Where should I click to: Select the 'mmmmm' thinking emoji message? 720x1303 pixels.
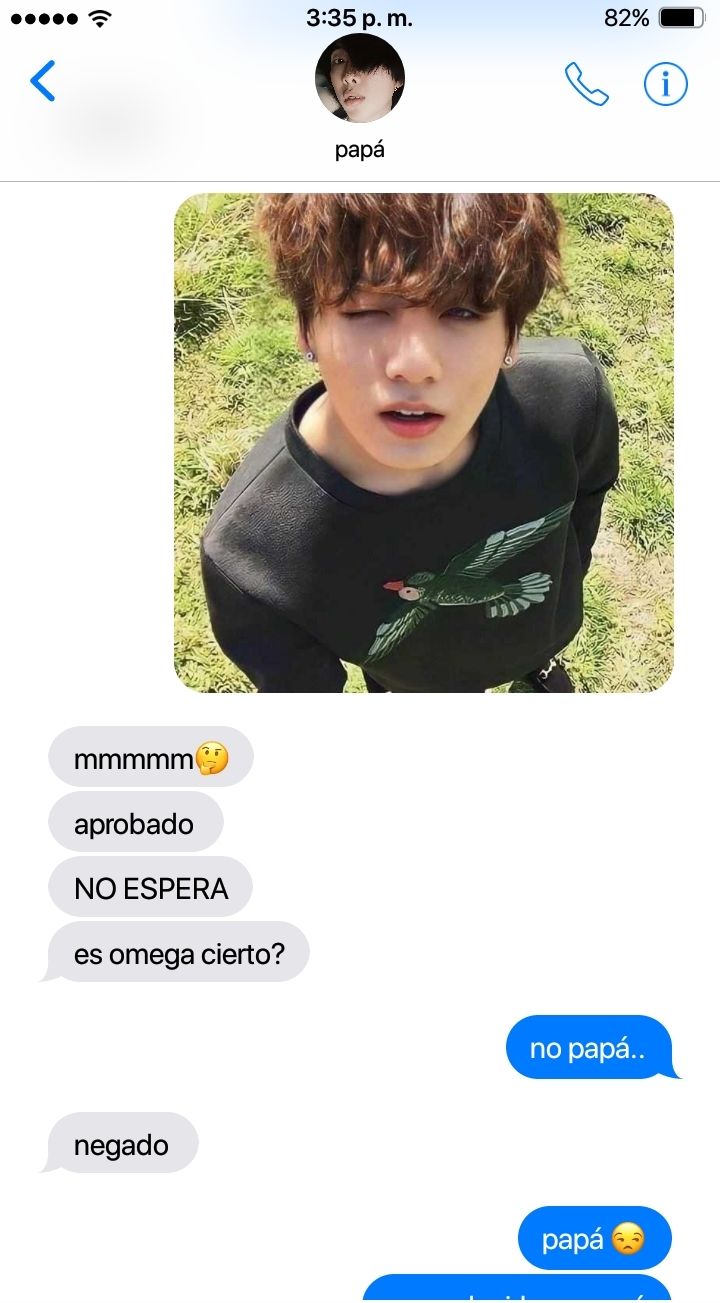[x=151, y=759]
